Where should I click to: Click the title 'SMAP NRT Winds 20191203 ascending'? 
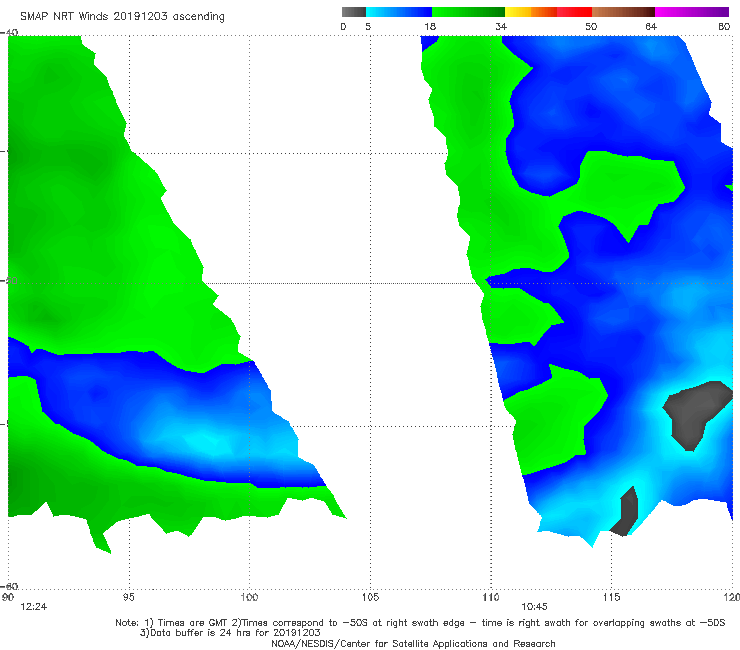coord(122,16)
